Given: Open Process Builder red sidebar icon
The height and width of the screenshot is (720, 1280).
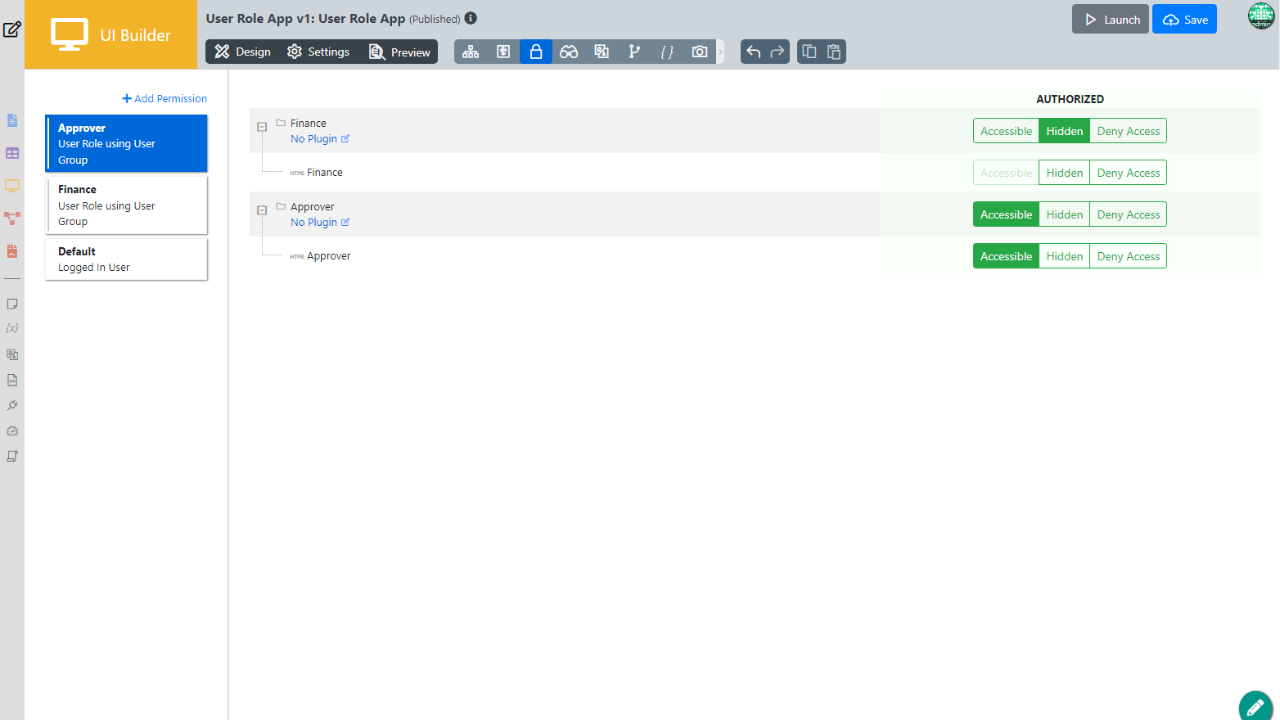Looking at the screenshot, I should 12,218.
